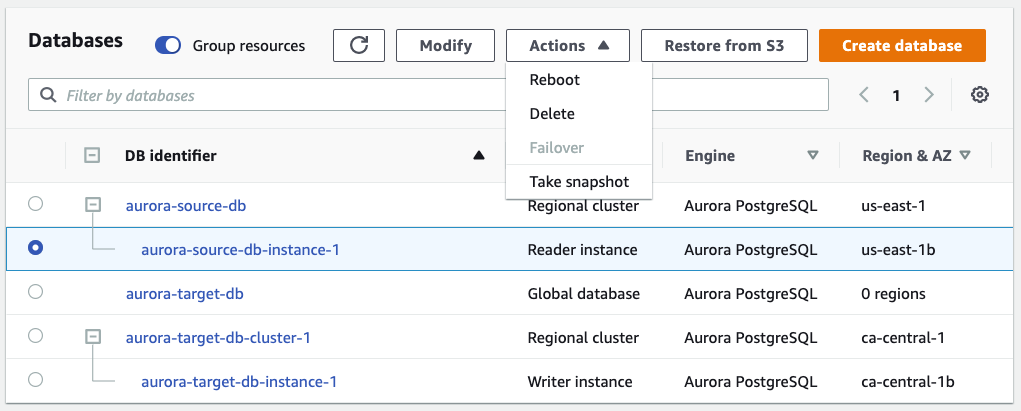Toggle the Group resources switch
This screenshot has height=411, width=1021.
[x=168, y=46]
